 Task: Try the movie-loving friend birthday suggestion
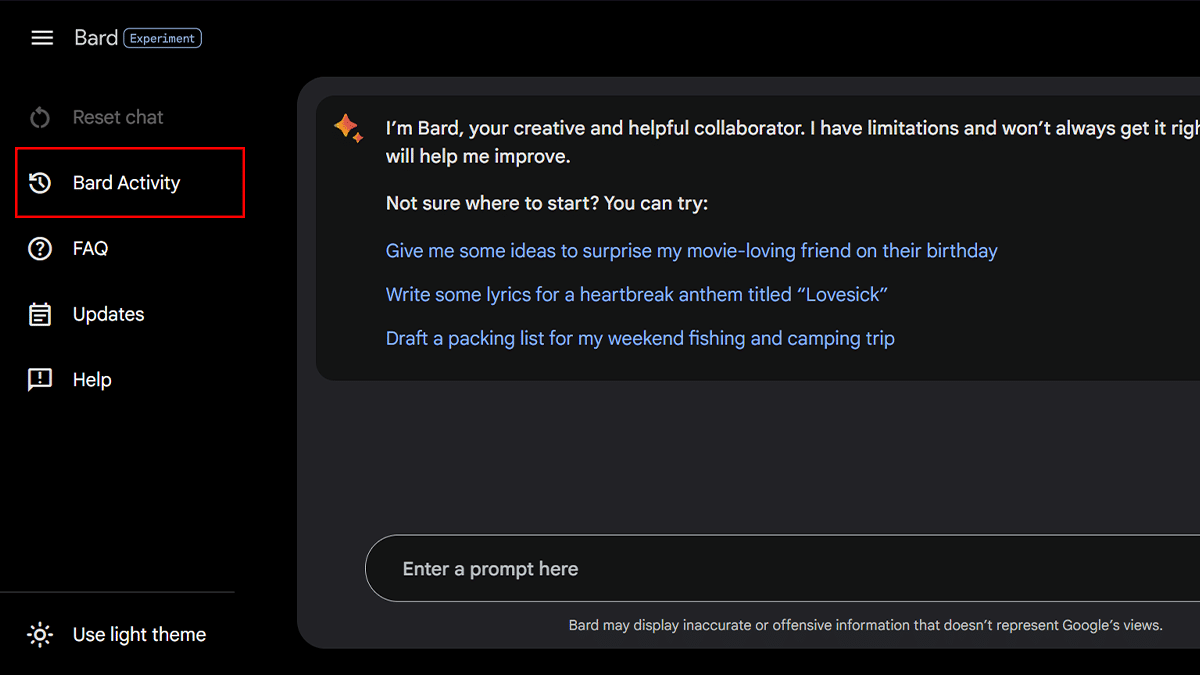pyautogui.click(x=691, y=251)
